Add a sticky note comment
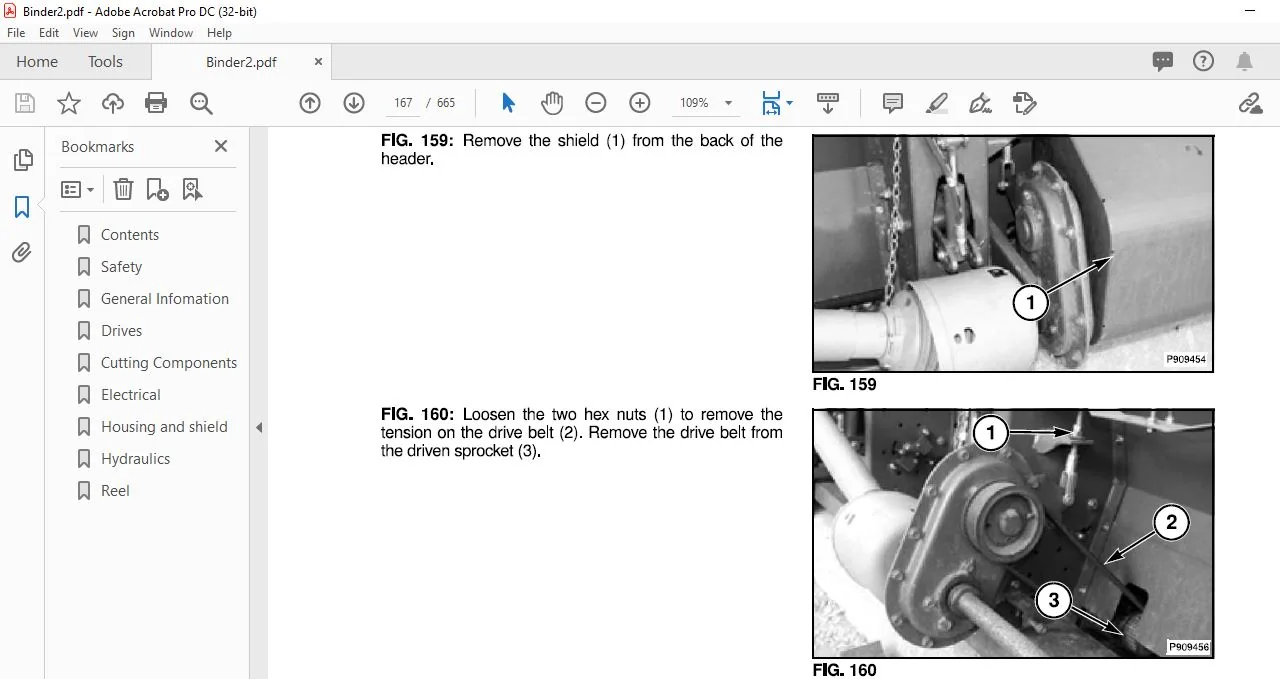The image size is (1280, 679). point(893,103)
